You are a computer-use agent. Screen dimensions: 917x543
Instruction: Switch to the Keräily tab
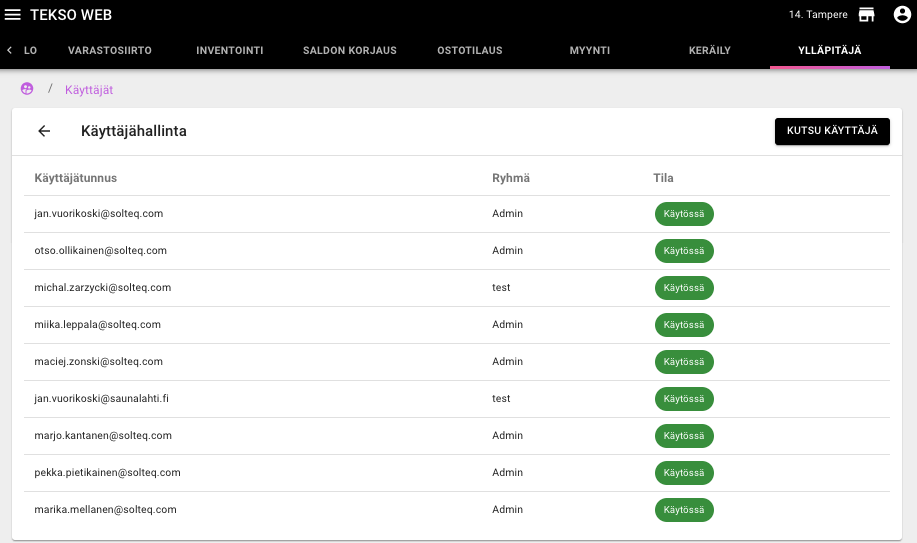point(710,50)
